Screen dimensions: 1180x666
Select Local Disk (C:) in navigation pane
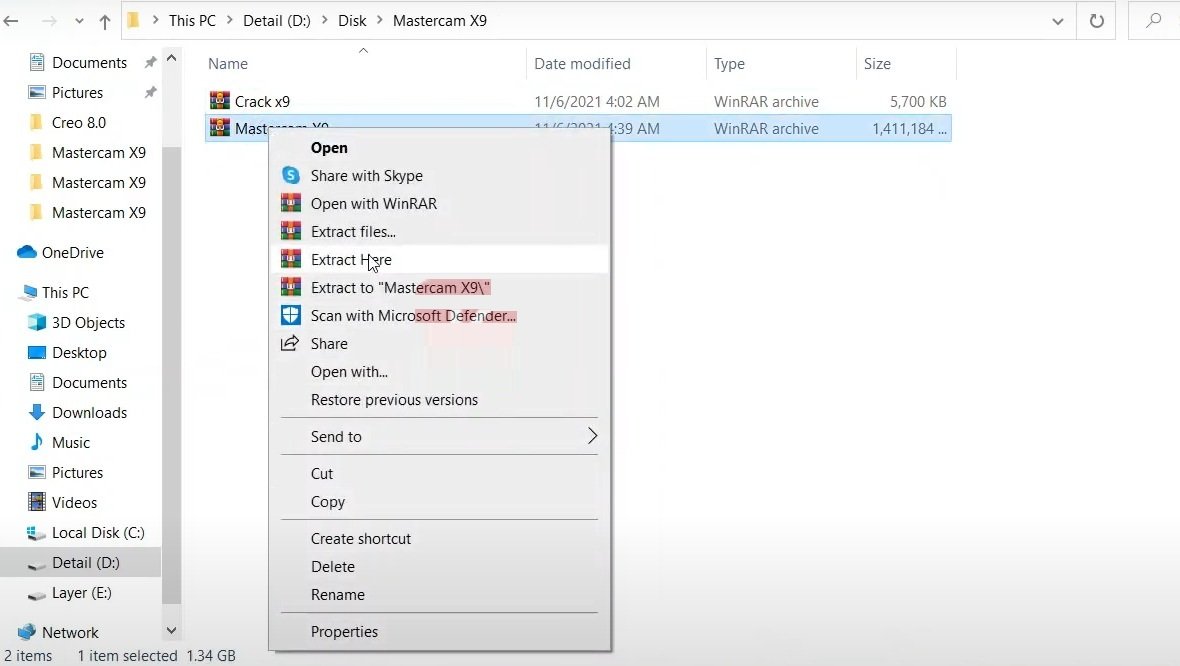[x=98, y=532]
